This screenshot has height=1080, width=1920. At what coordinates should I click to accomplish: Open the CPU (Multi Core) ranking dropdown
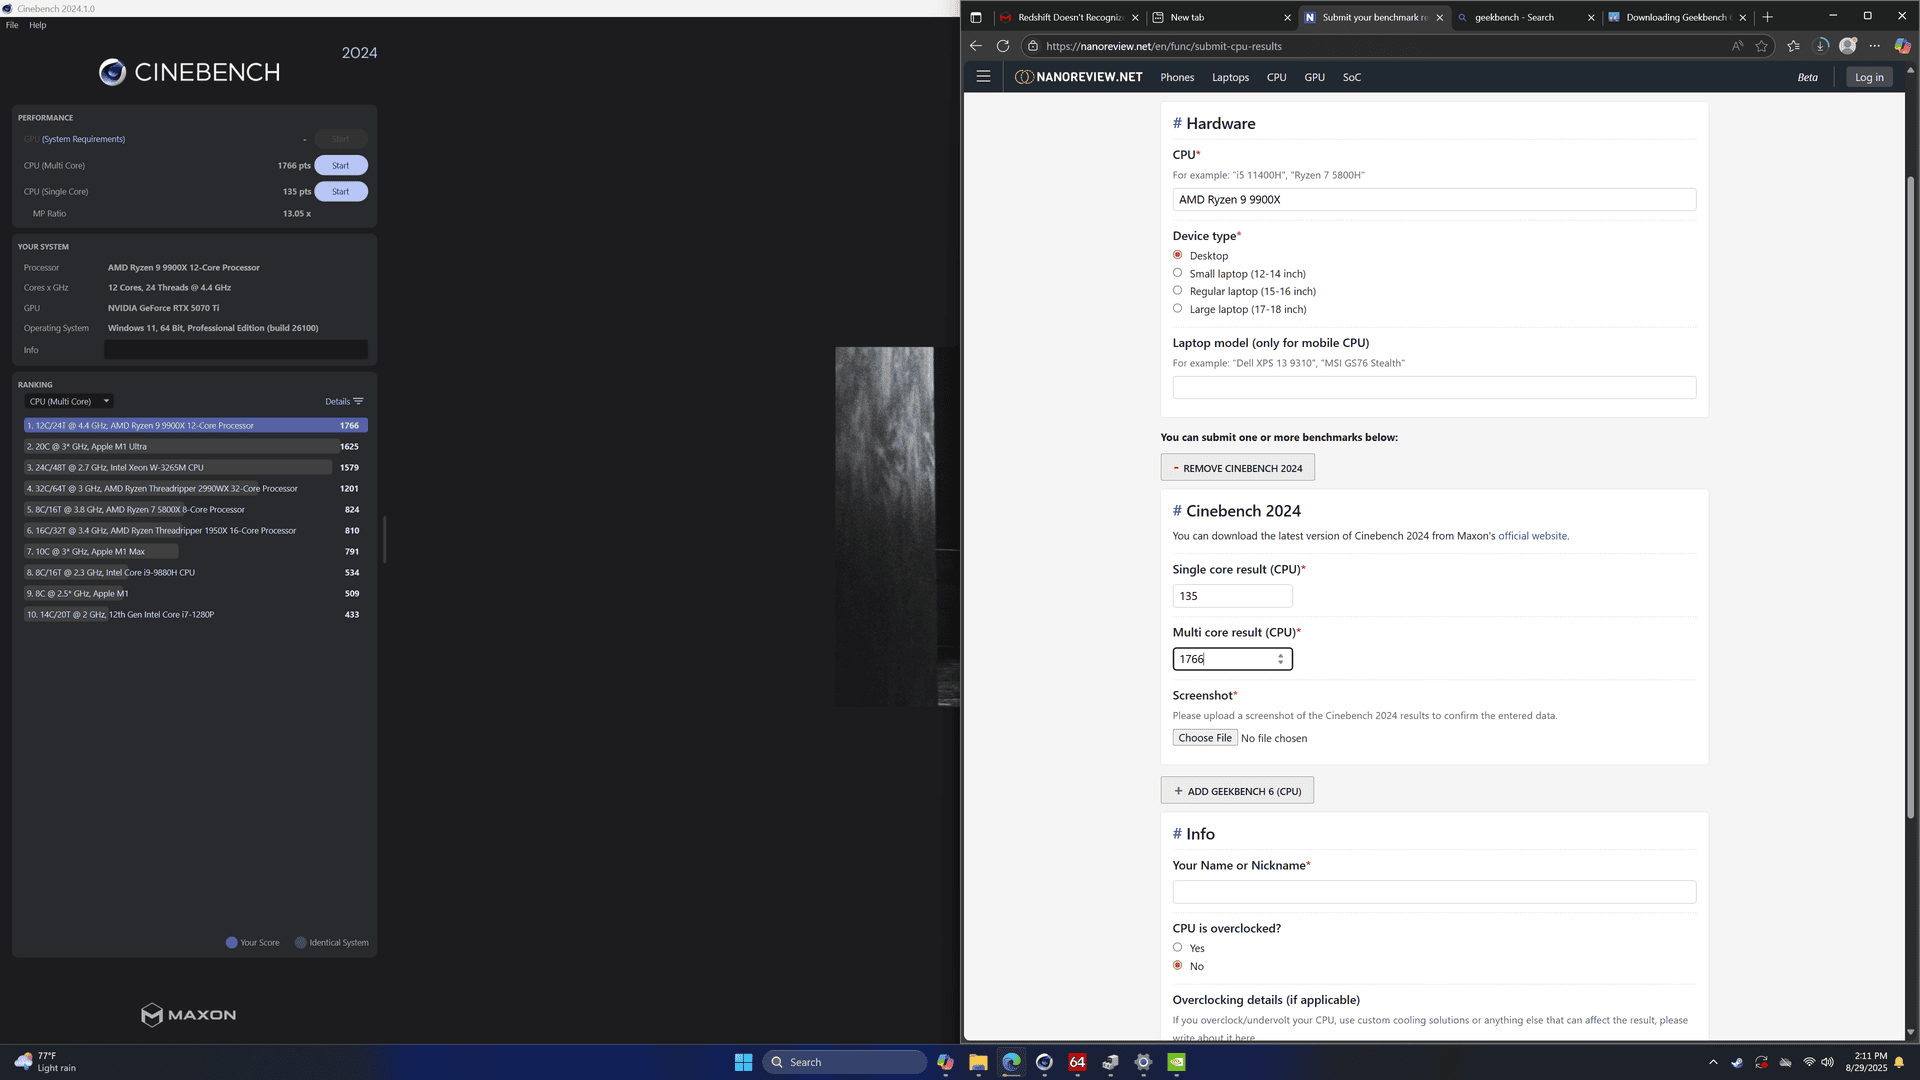69,402
